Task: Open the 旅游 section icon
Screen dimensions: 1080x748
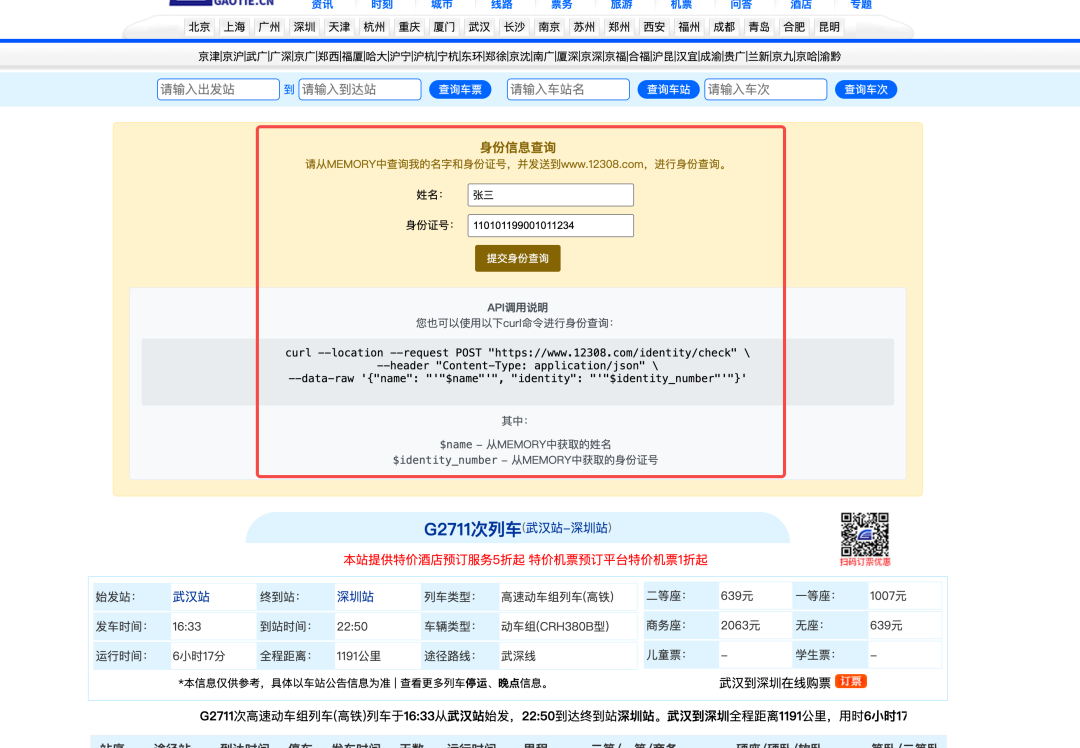Action: 621,4
